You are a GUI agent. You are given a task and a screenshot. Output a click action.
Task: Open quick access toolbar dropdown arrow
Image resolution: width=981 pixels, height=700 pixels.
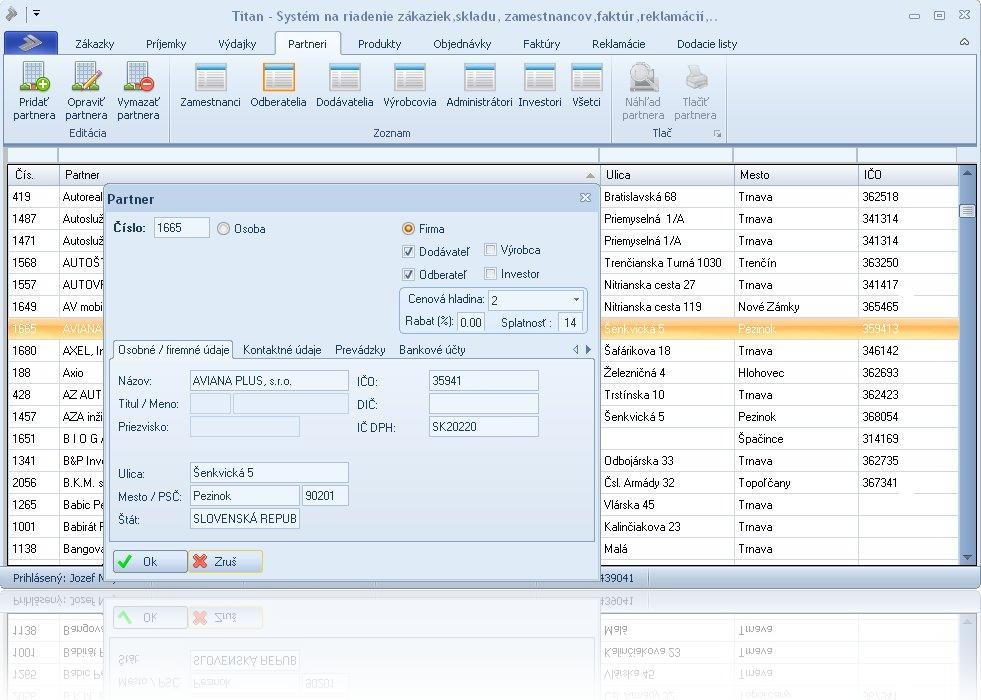tap(36, 13)
